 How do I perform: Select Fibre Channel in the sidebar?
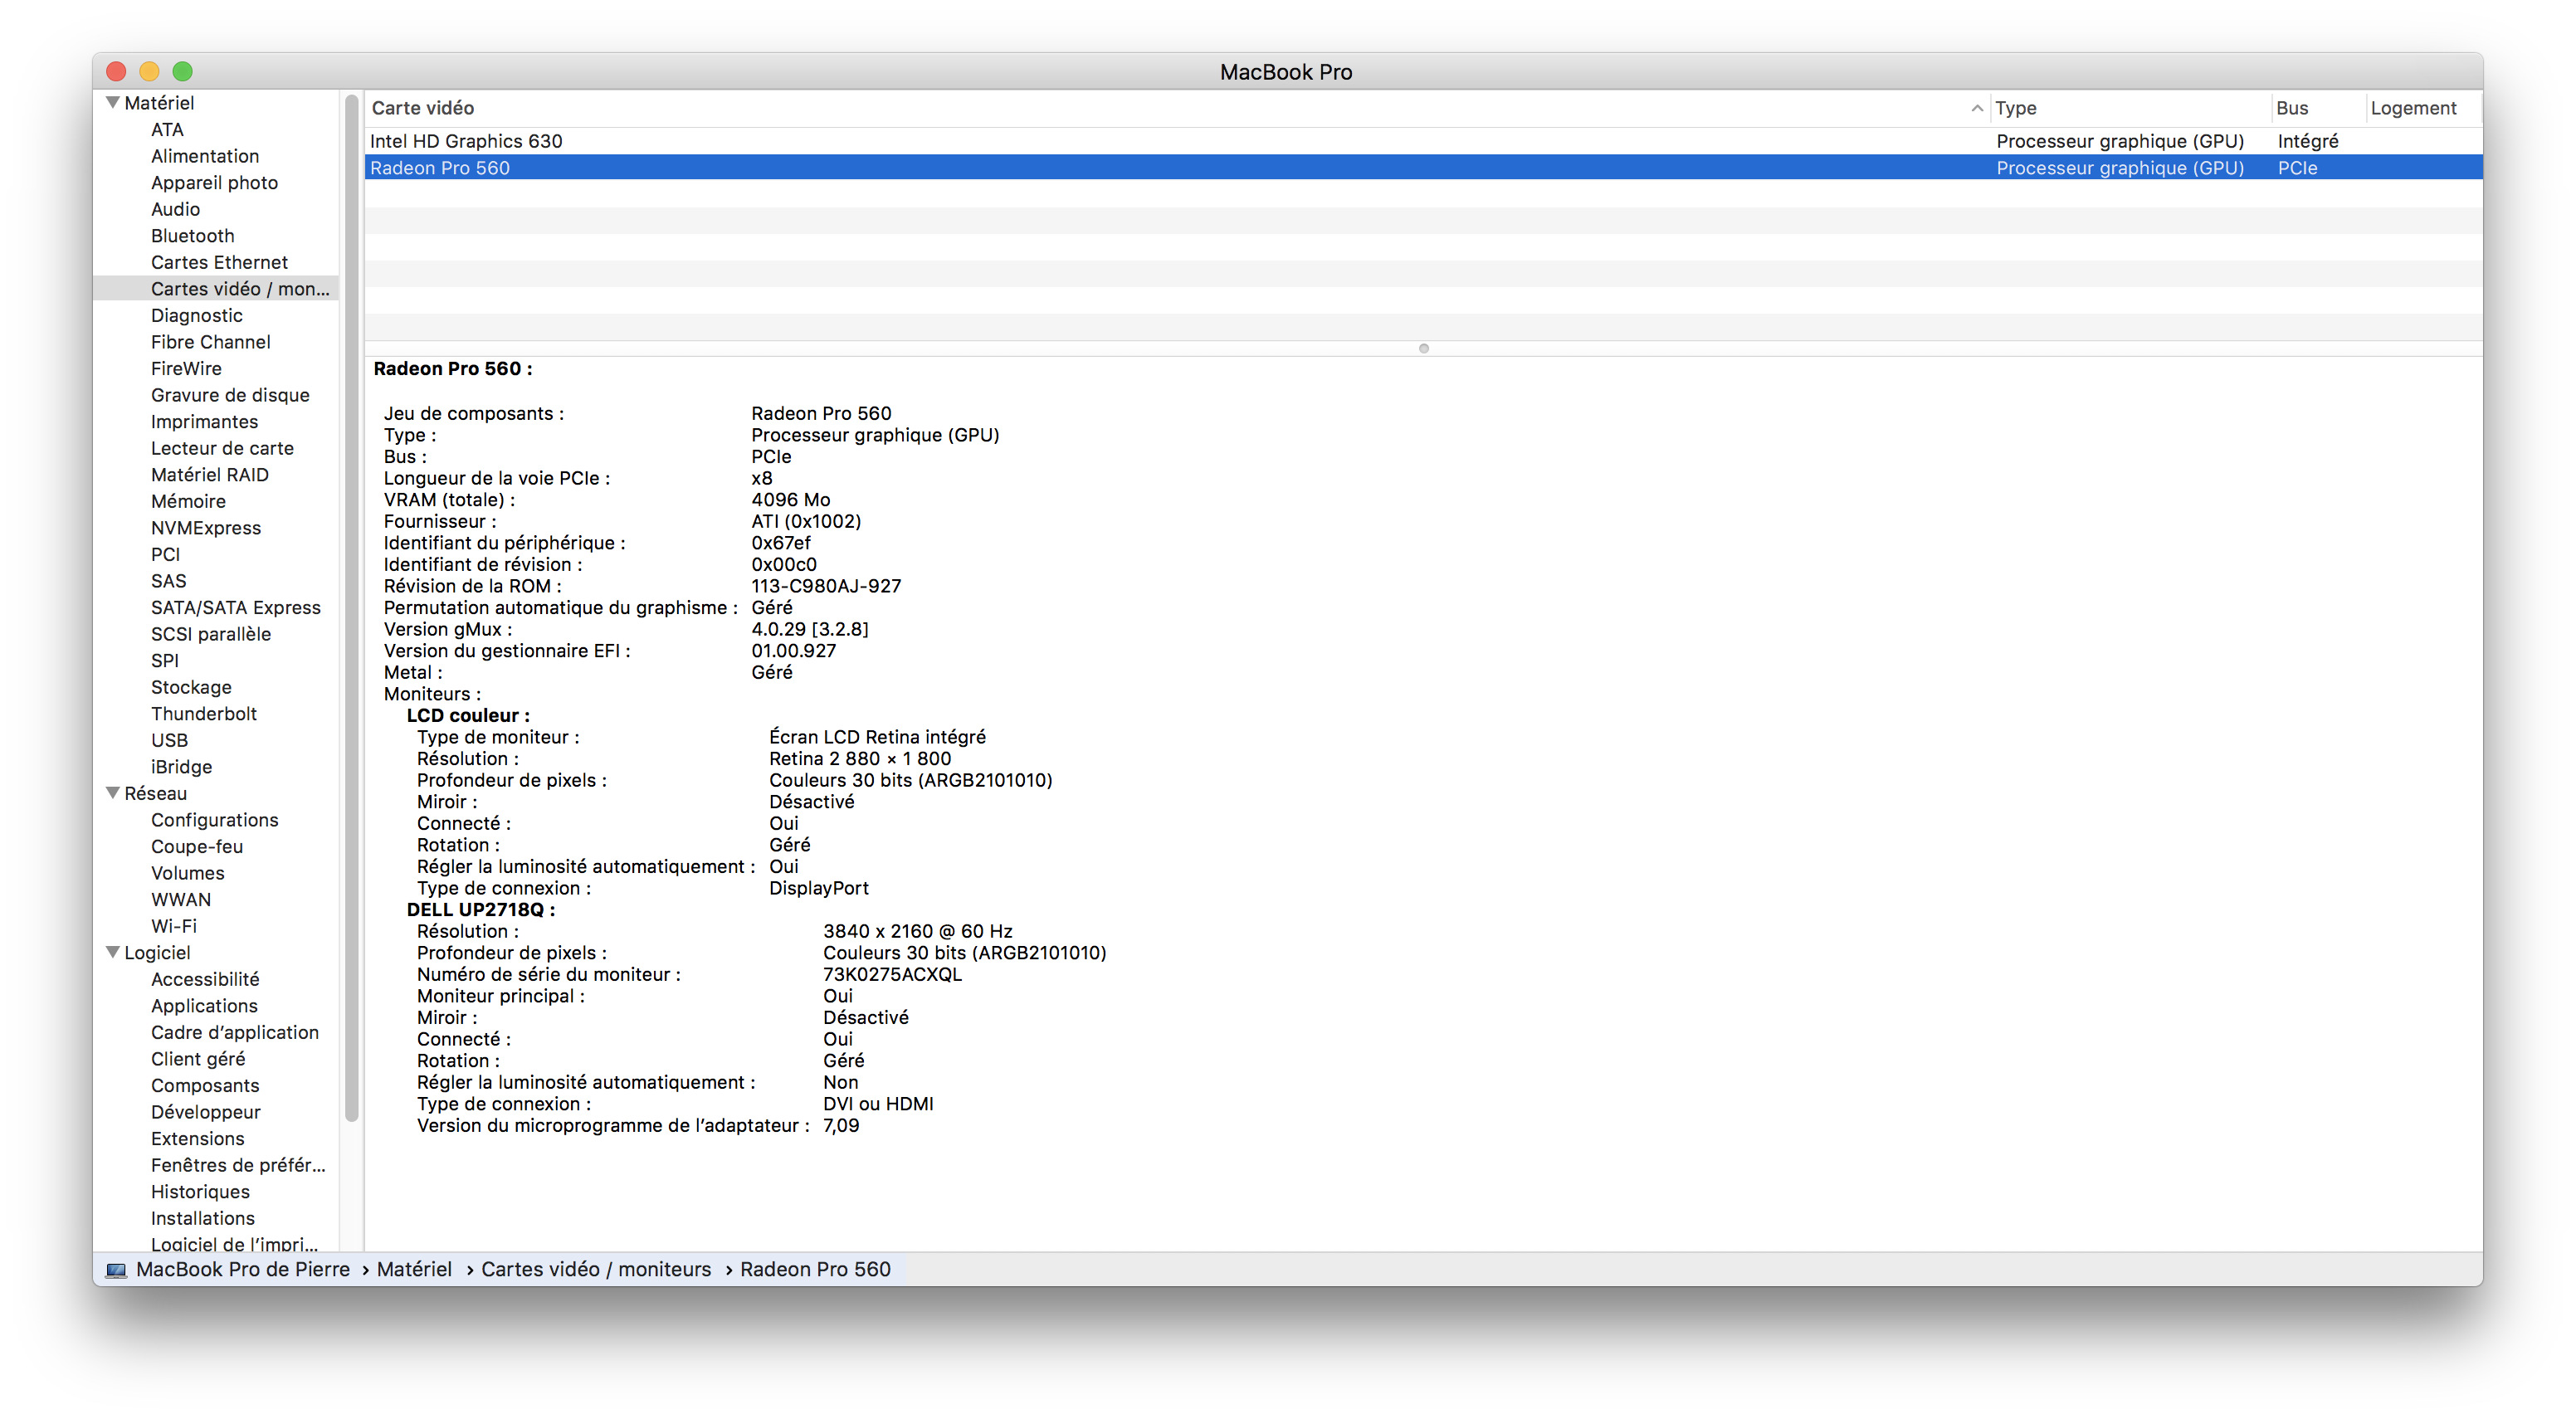[210, 342]
